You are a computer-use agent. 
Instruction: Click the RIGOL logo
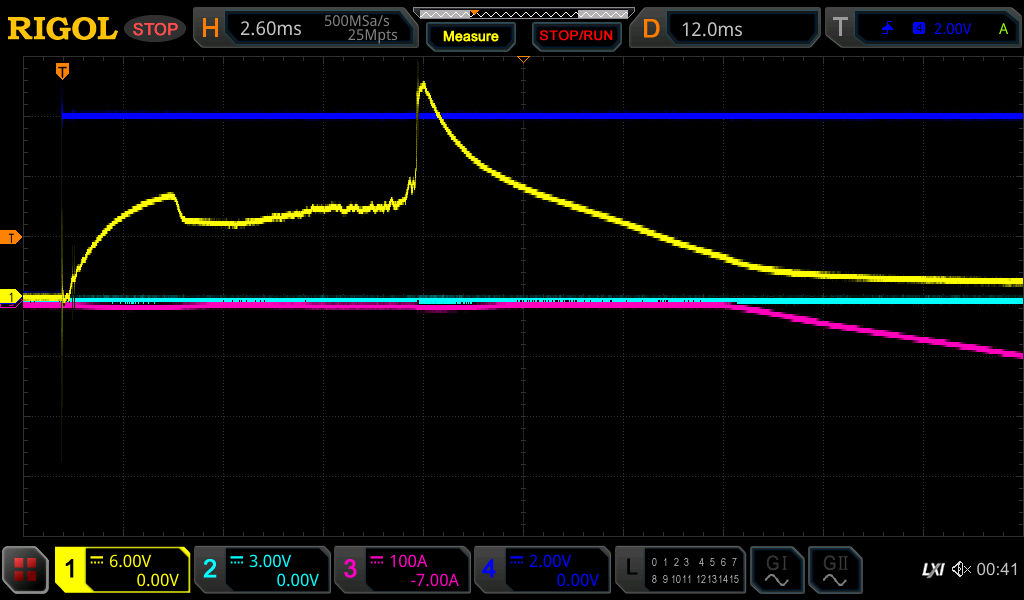(x=62, y=29)
